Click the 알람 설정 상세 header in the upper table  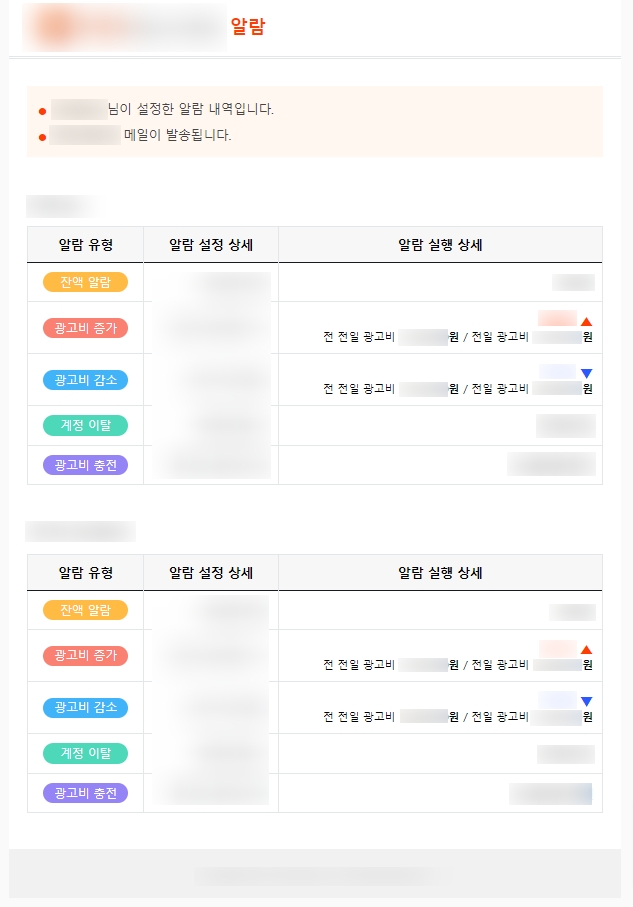point(211,245)
